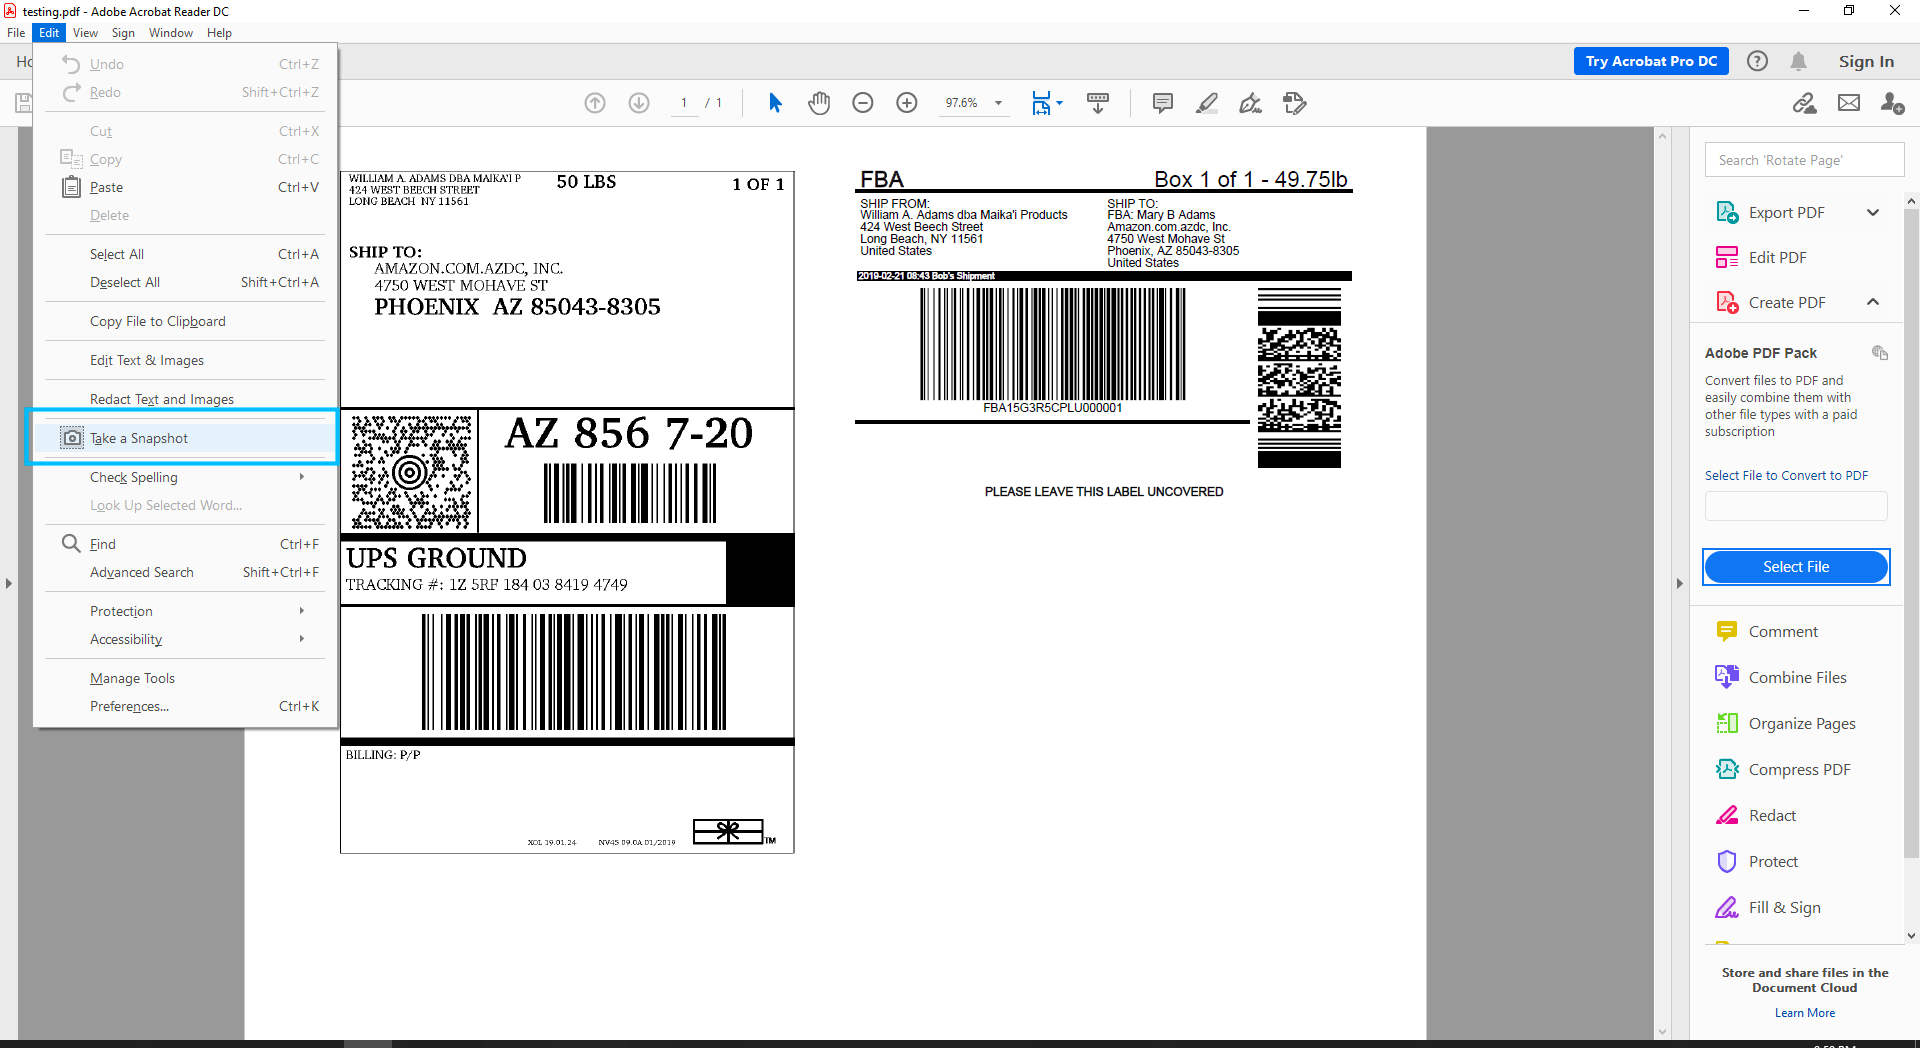Open the page fit options dropdown arrow
Image resolution: width=1920 pixels, height=1048 pixels.
point(1059,103)
